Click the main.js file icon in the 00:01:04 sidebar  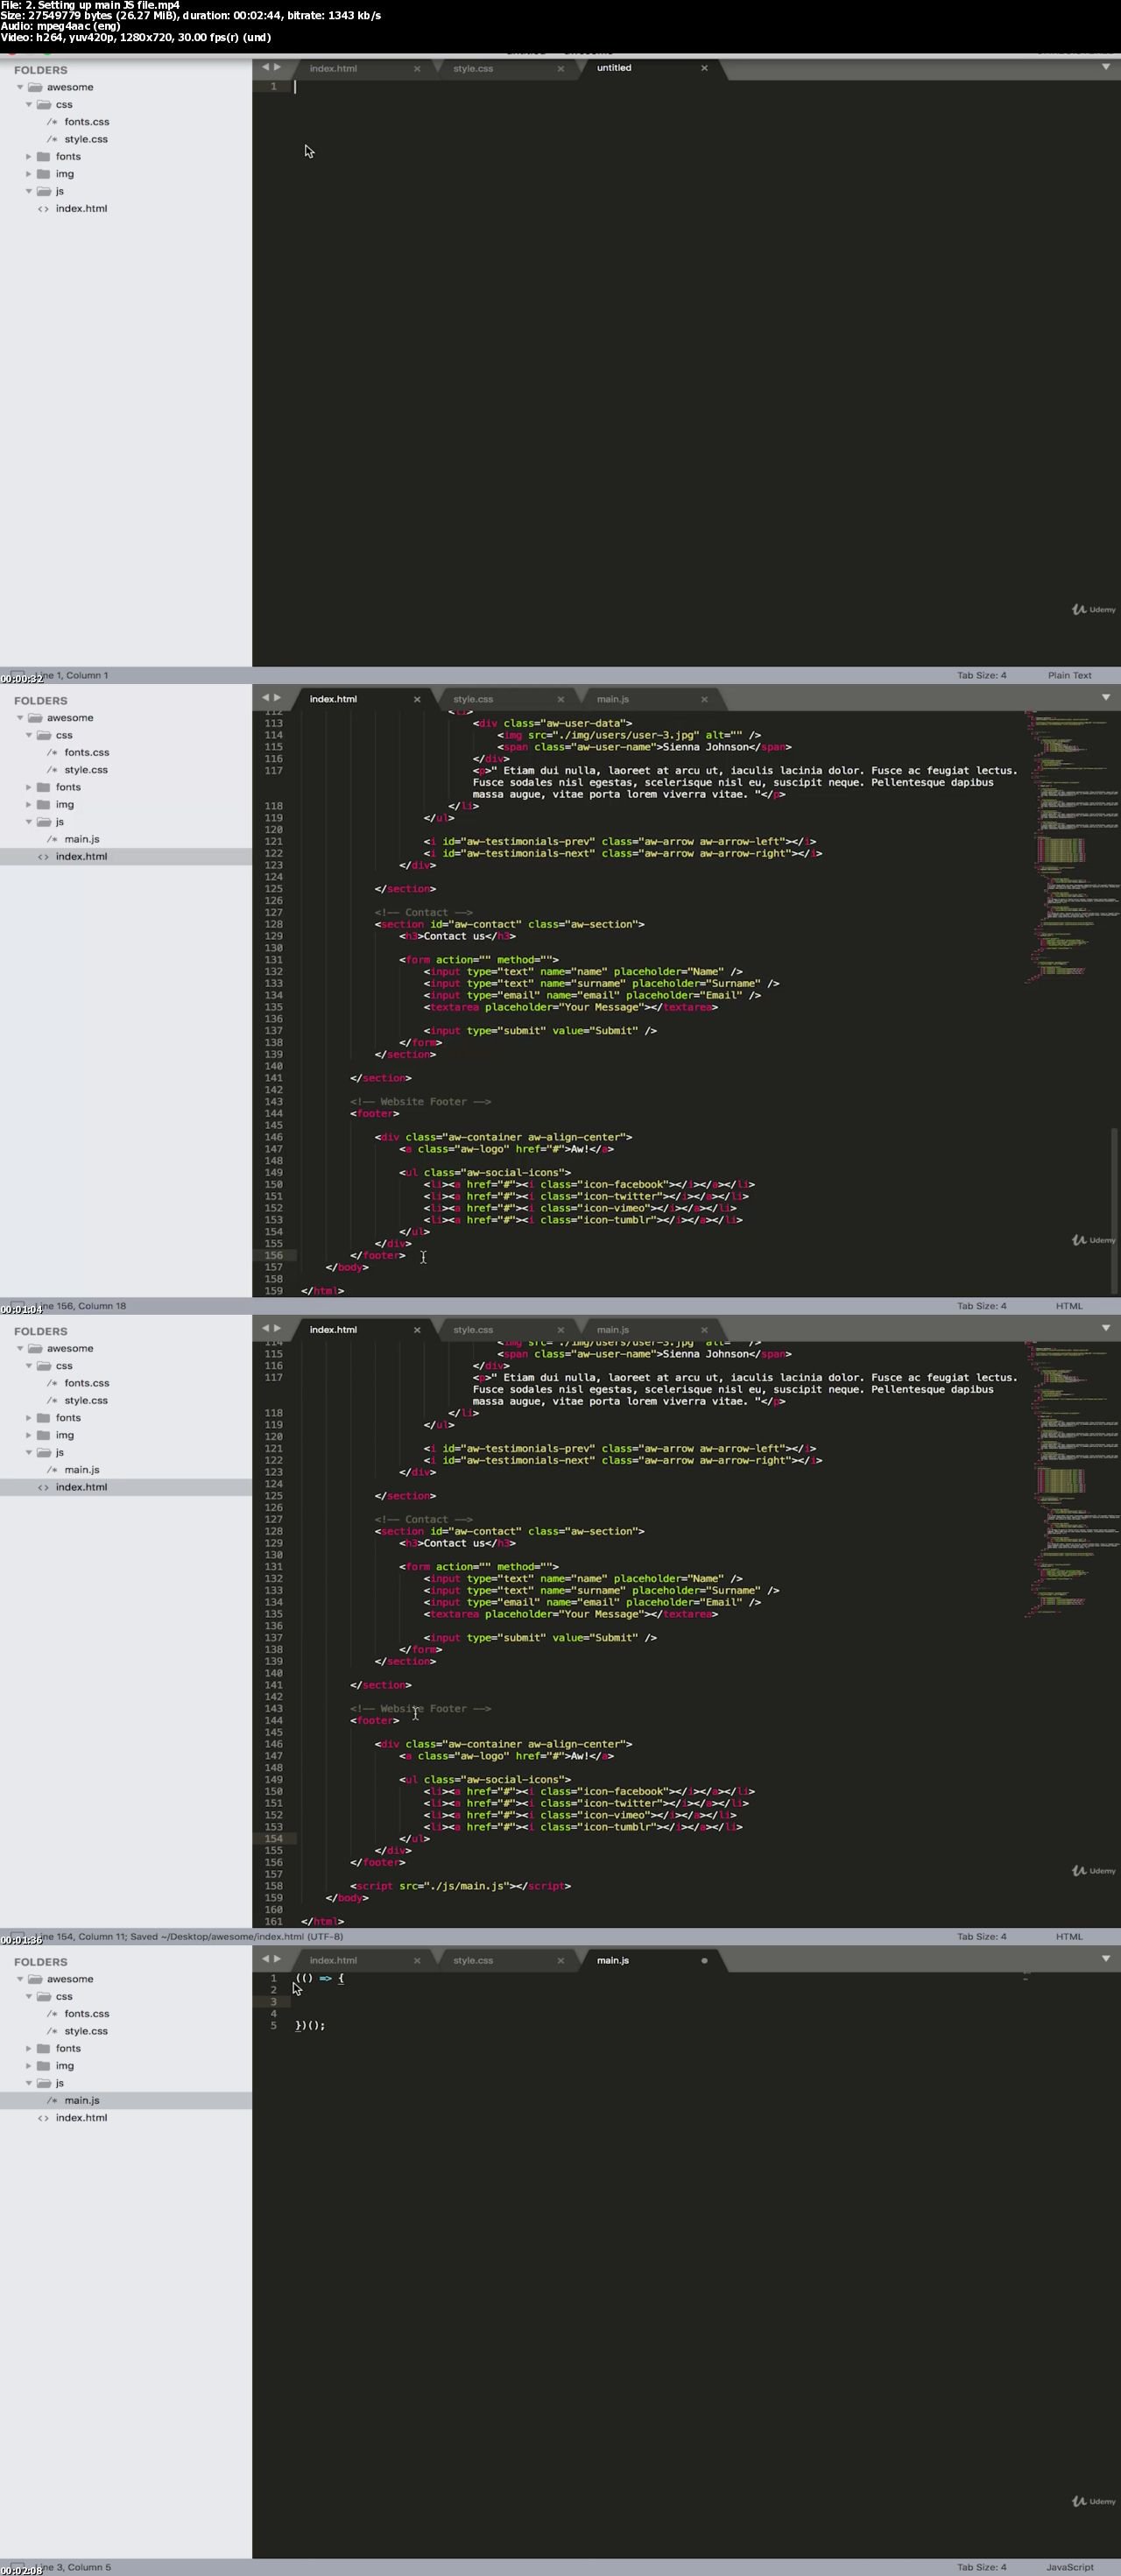52,839
